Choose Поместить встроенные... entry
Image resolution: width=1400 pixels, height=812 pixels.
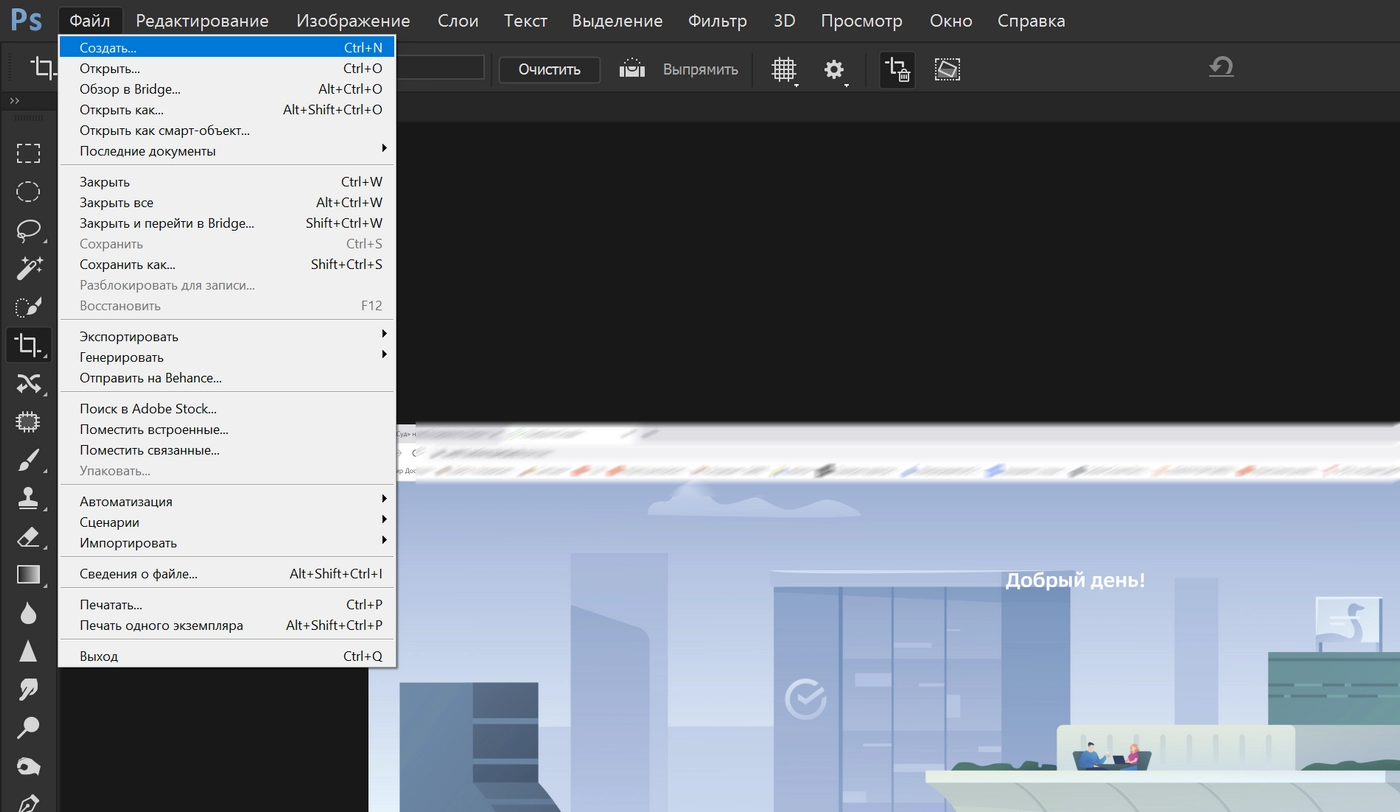227,429
